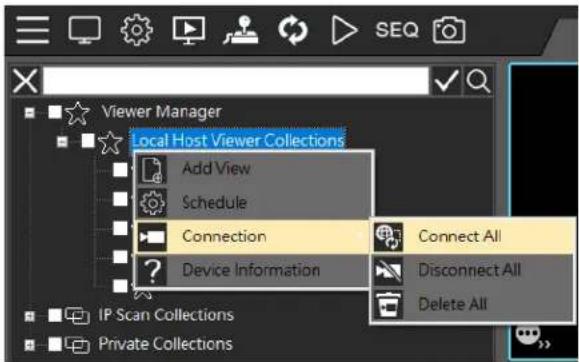Image resolution: width=579 pixels, height=362 pixels.
Task: Click the Delete All trash icon
Action: point(388,305)
